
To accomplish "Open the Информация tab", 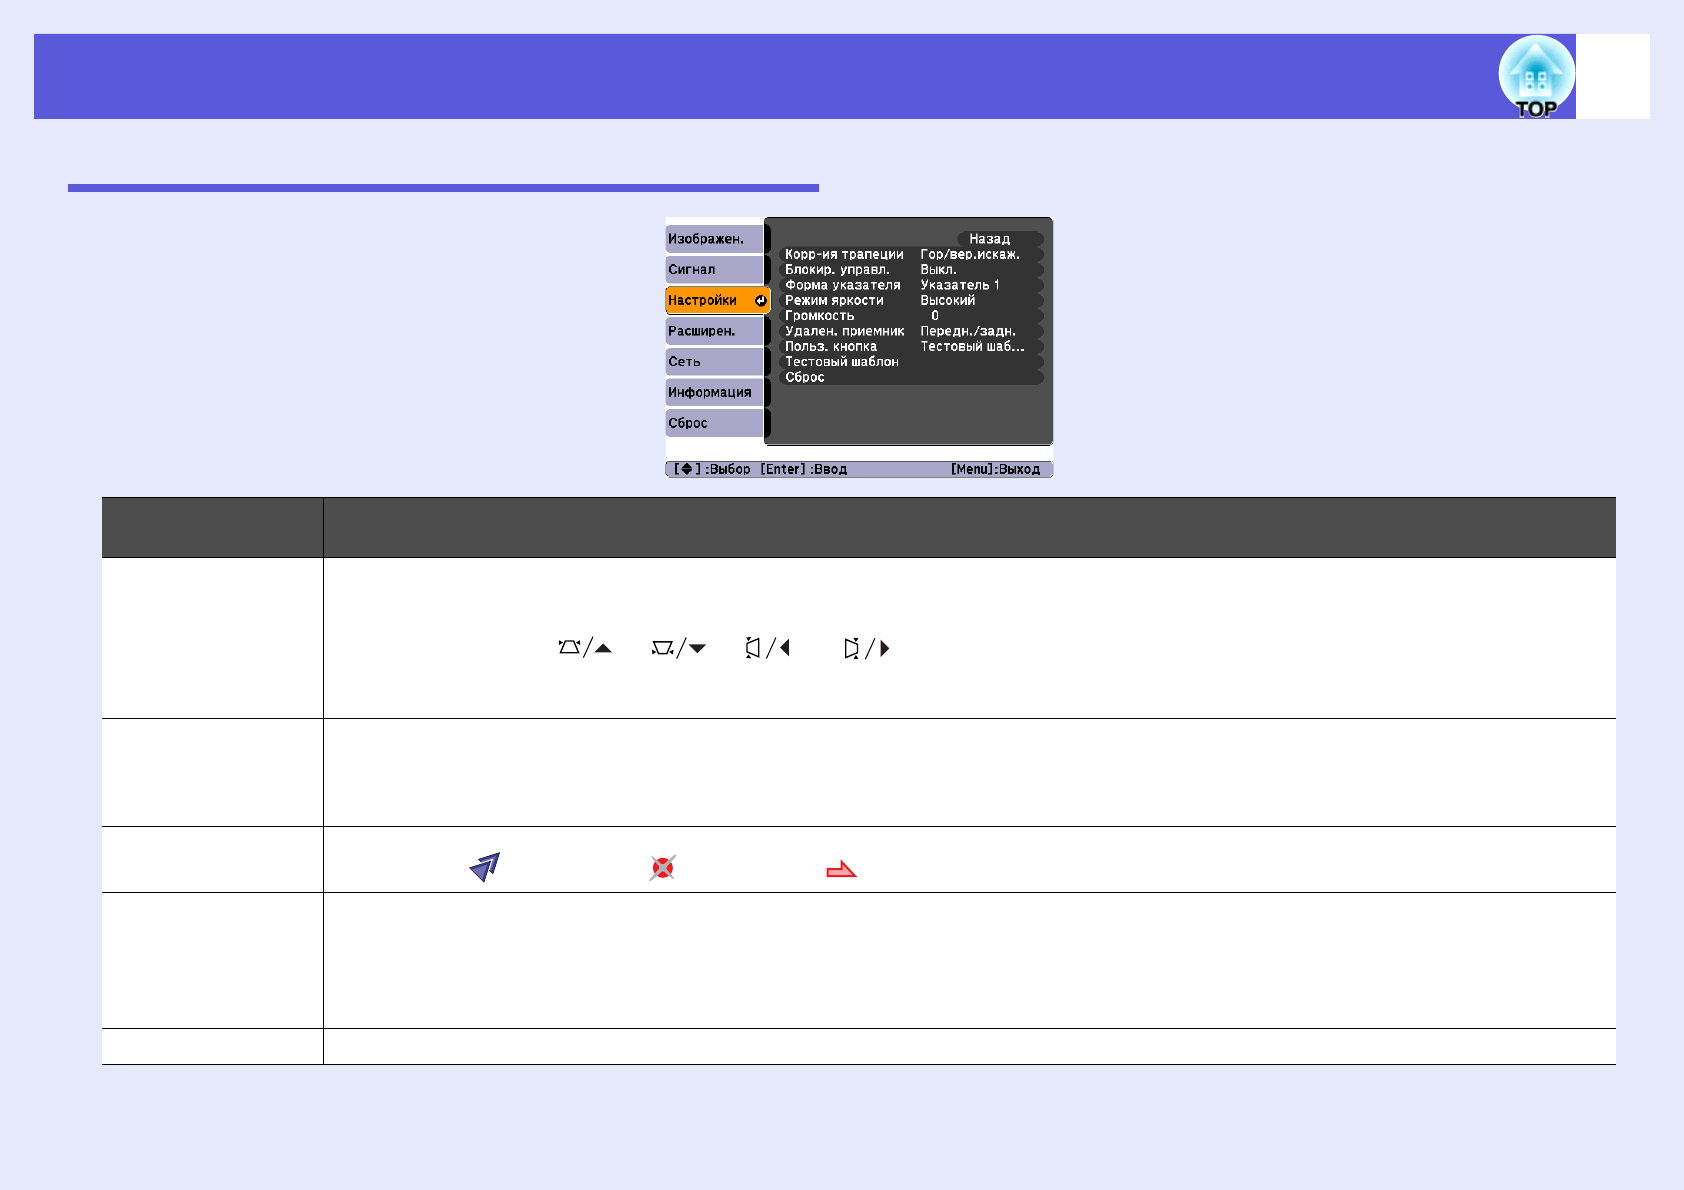I will [714, 393].
